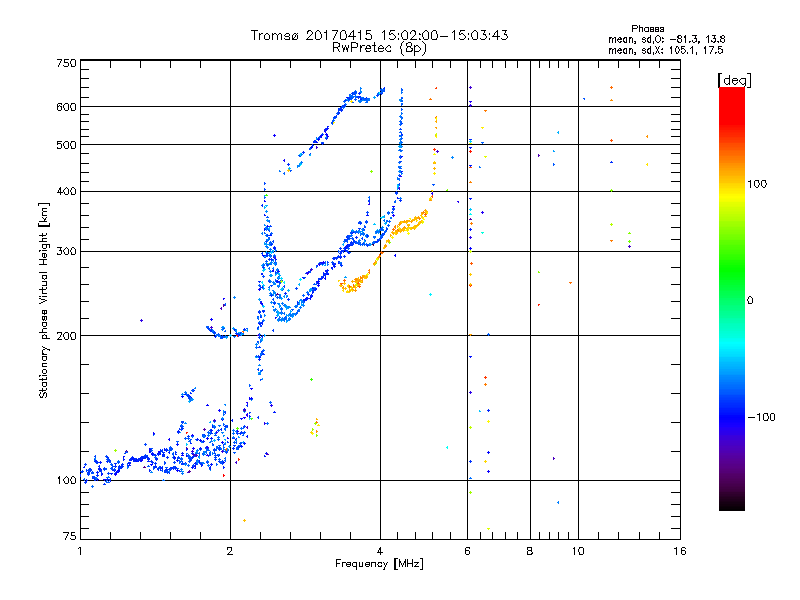Click the 'Phases' statistics heading
The image size is (800, 600).
point(647,29)
